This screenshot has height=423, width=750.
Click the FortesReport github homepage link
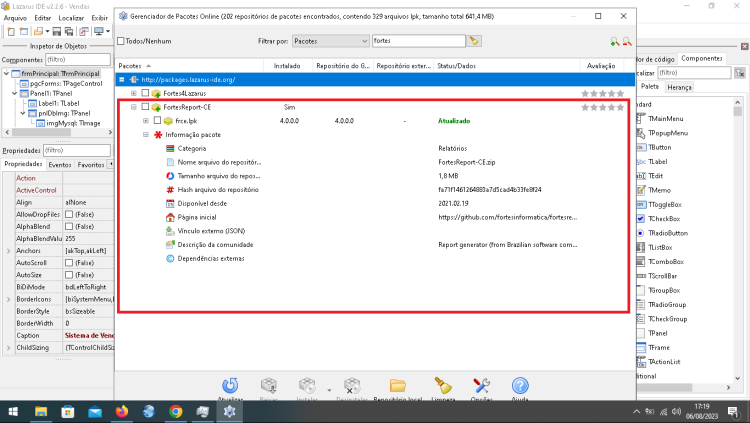tap(507, 217)
